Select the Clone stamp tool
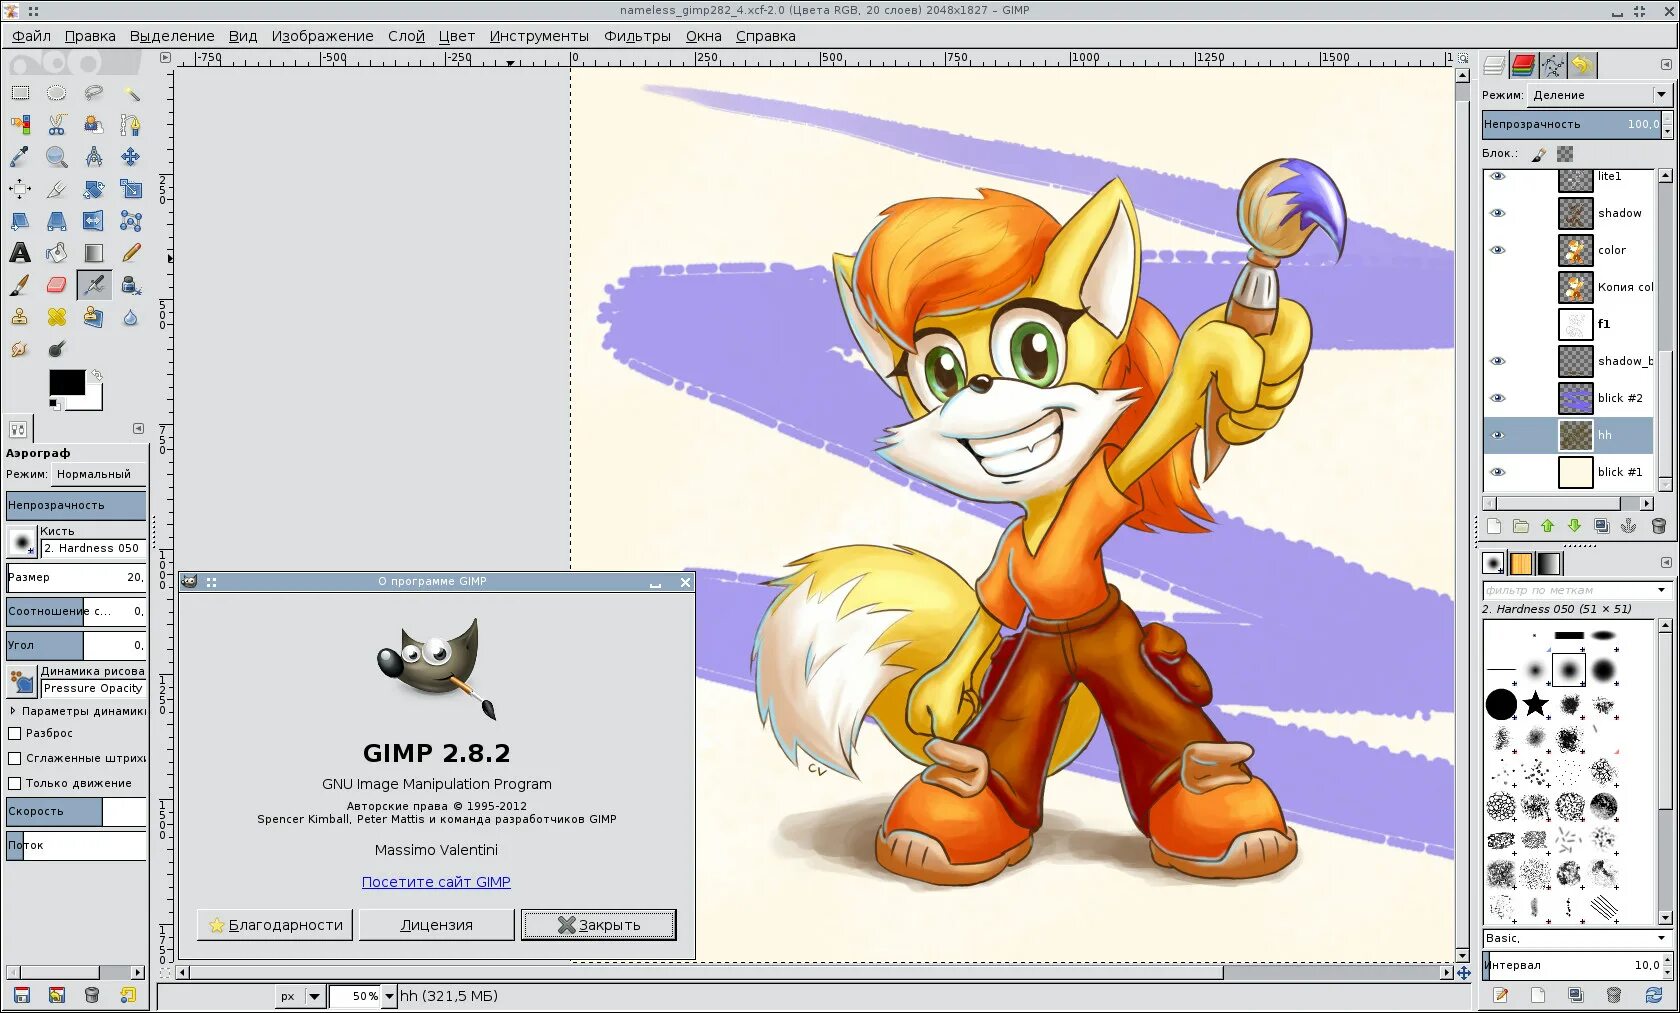This screenshot has width=1680, height=1013. click(20, 317)
